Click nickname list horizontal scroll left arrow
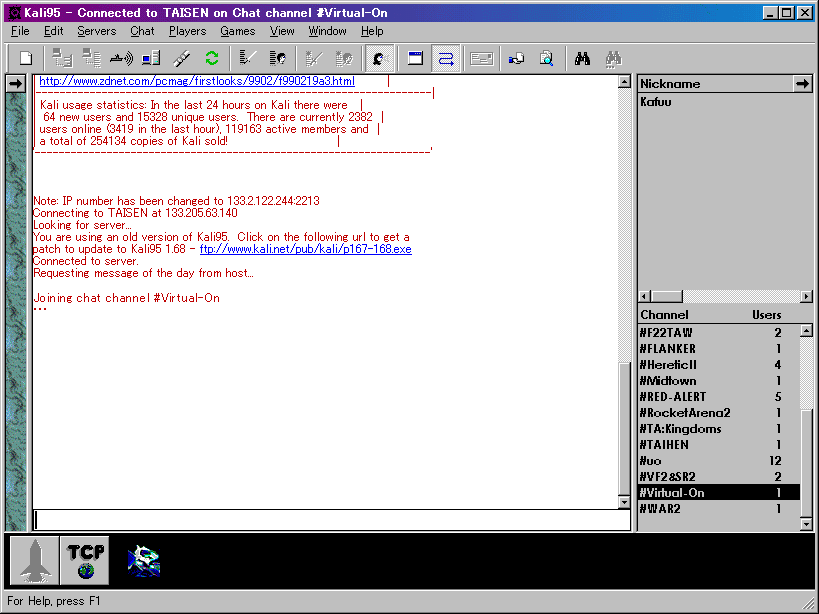The height and width of the screenshot is (614, 819). [645, 297]
